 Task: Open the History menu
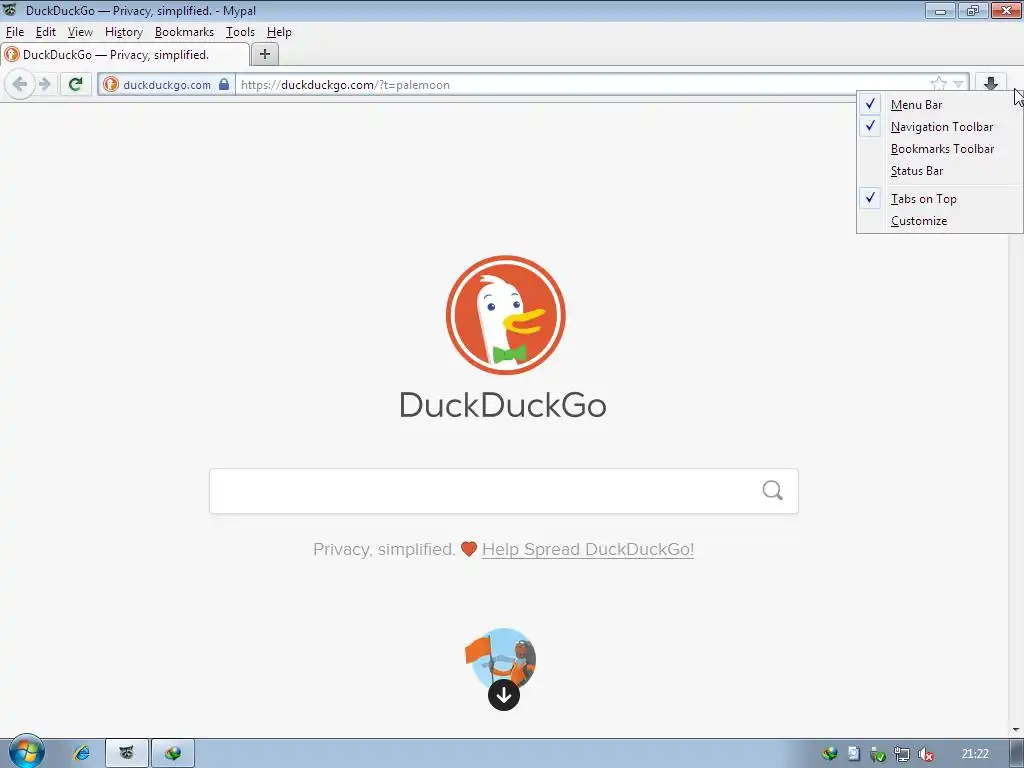123,32
